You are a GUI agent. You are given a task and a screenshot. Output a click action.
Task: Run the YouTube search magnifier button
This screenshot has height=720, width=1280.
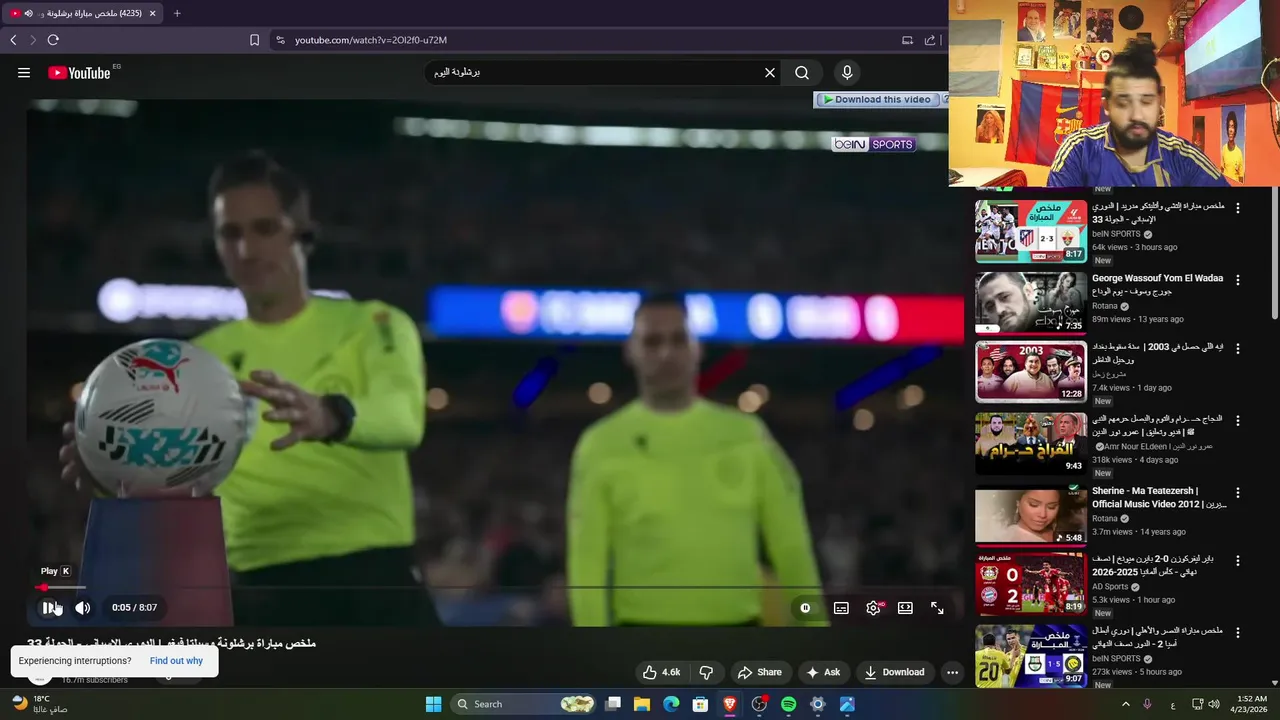tap(802, 73)
